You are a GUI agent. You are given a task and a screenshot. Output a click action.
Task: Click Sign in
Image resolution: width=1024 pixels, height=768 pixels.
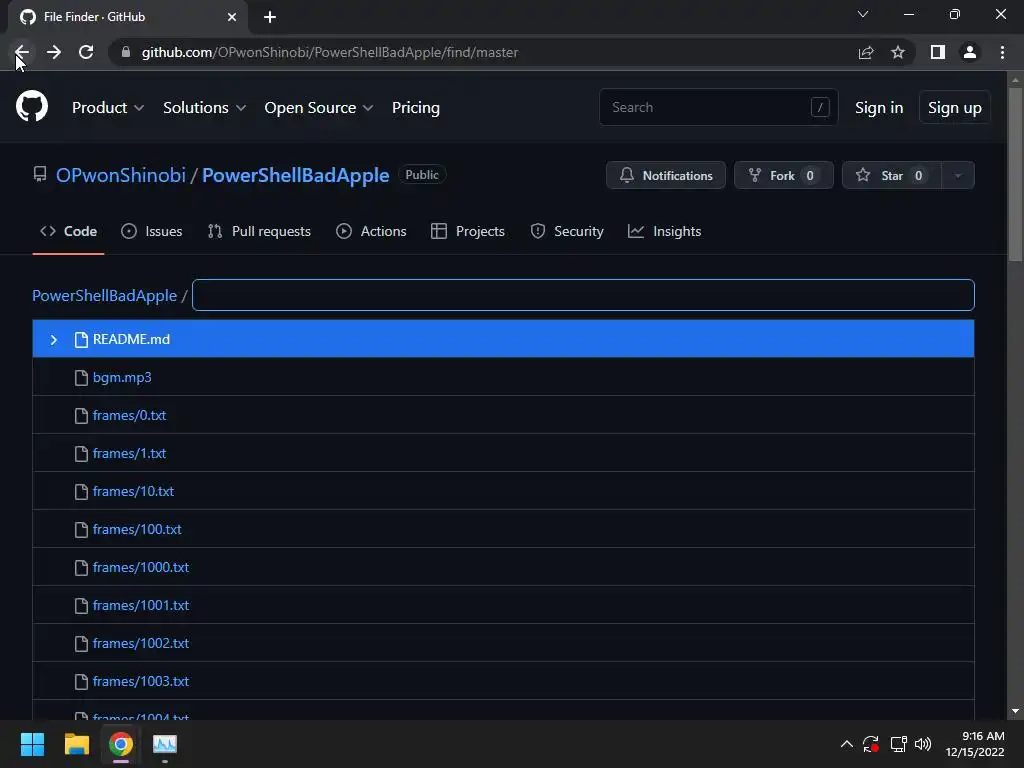879,108
